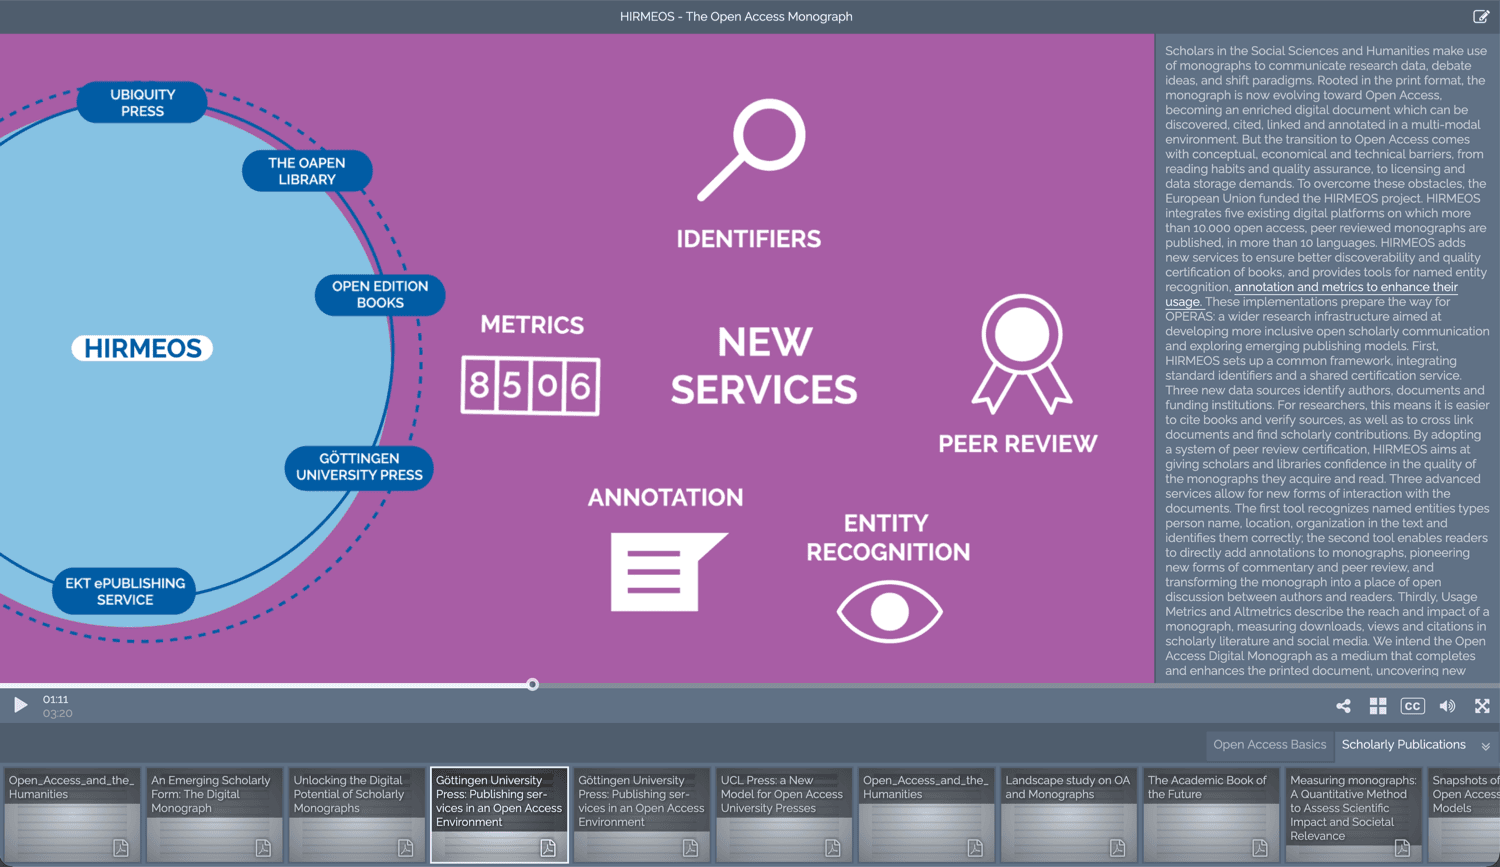This screenshot has height=867, width=1500.
Task: Toggle closed captions (CC)
Action: click(x=1412, y=706)
